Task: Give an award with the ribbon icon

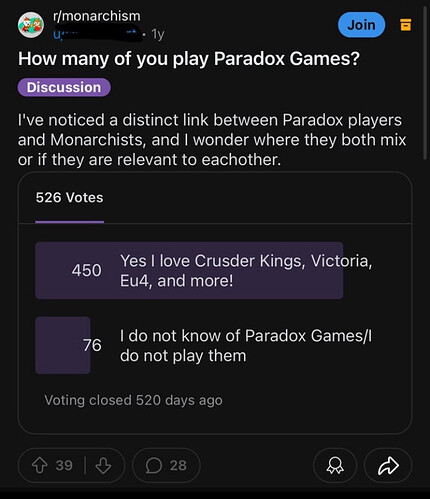Action: 335,466
